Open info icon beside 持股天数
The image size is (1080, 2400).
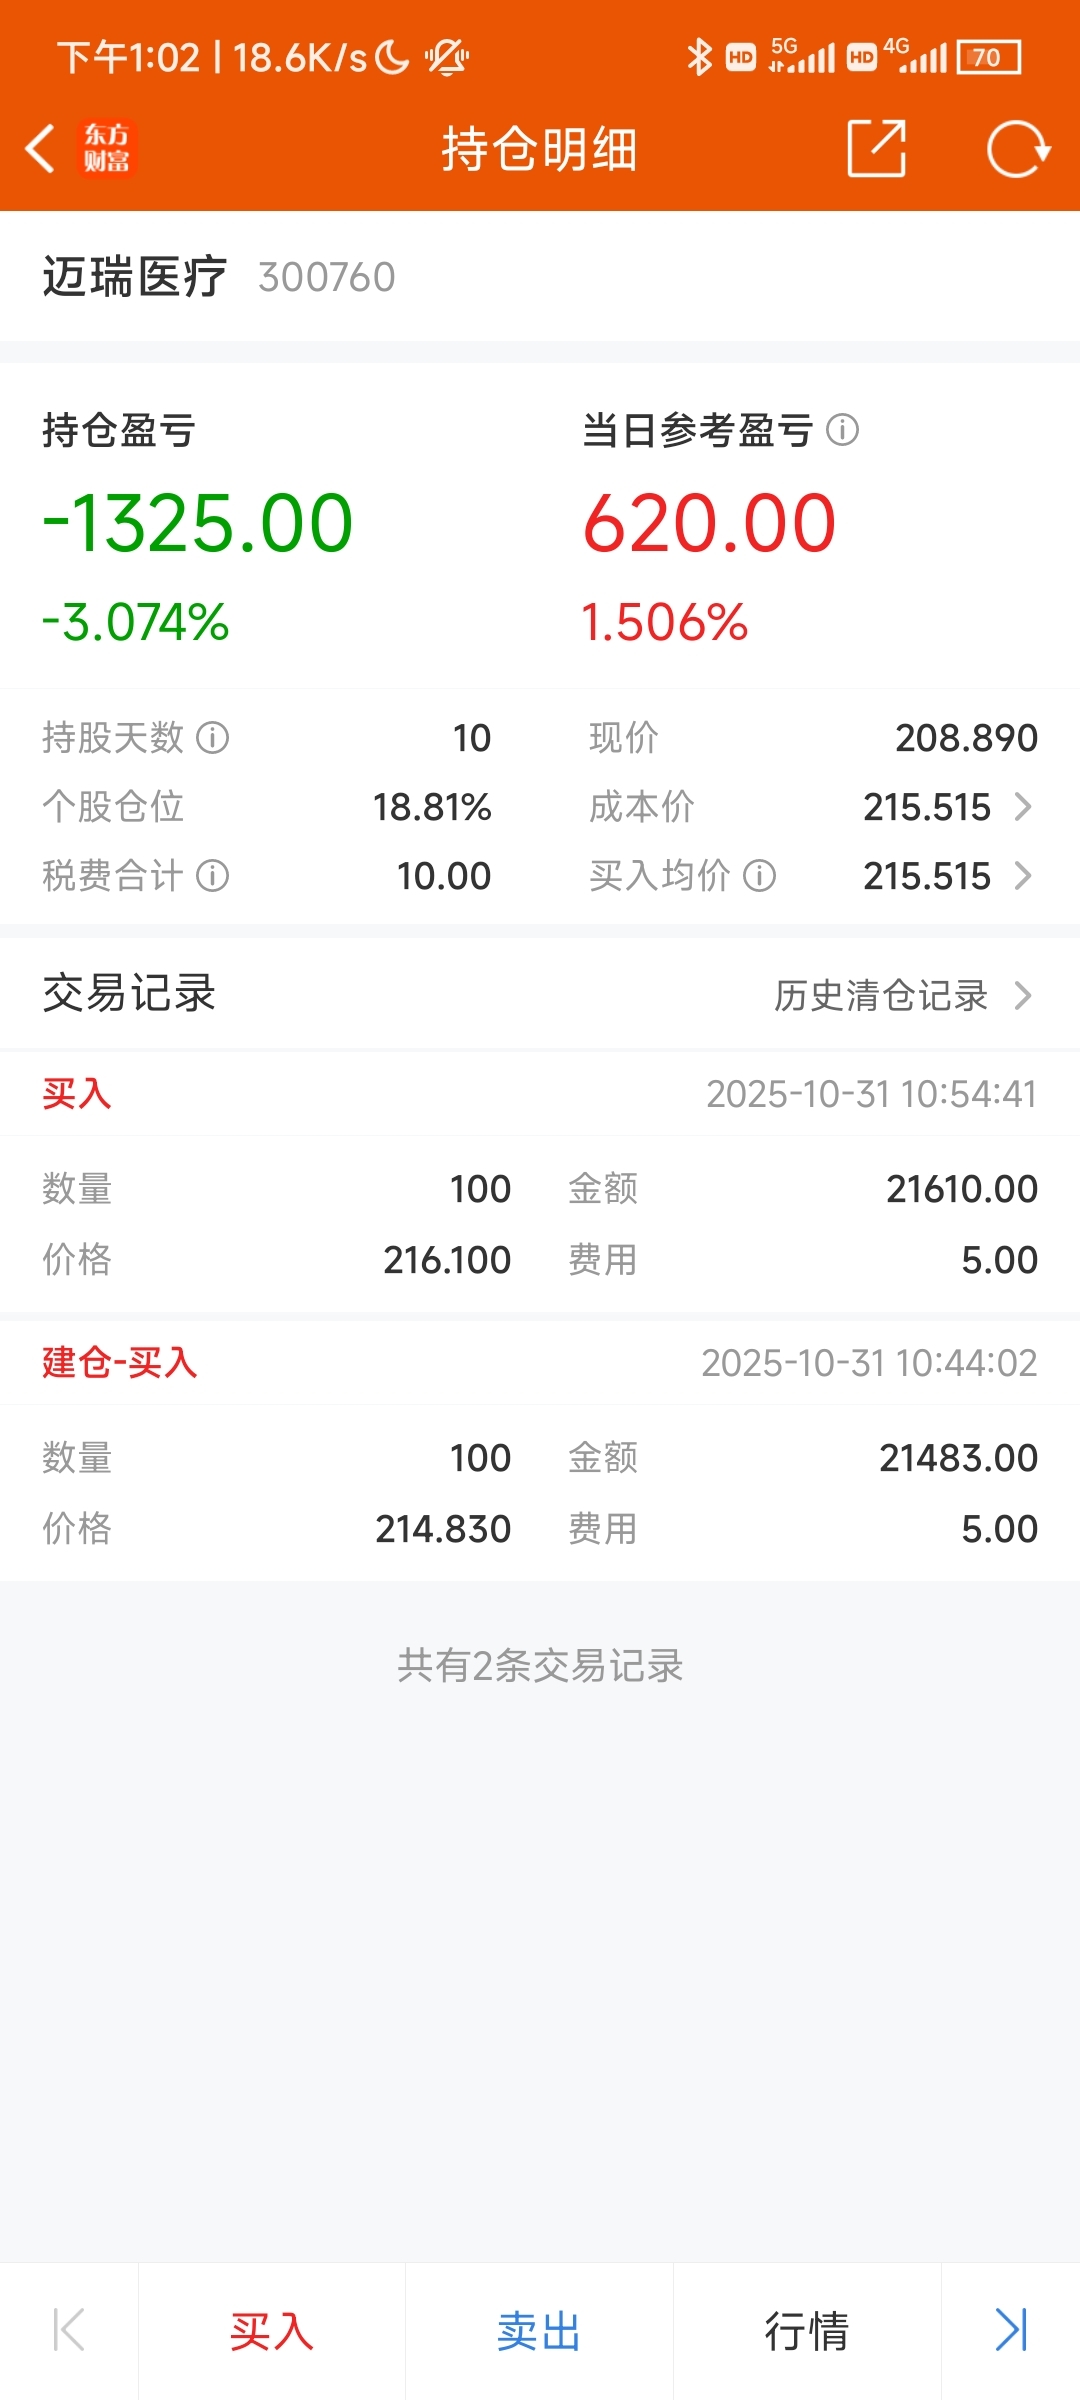pyautogui.click(x=212, y=738)
